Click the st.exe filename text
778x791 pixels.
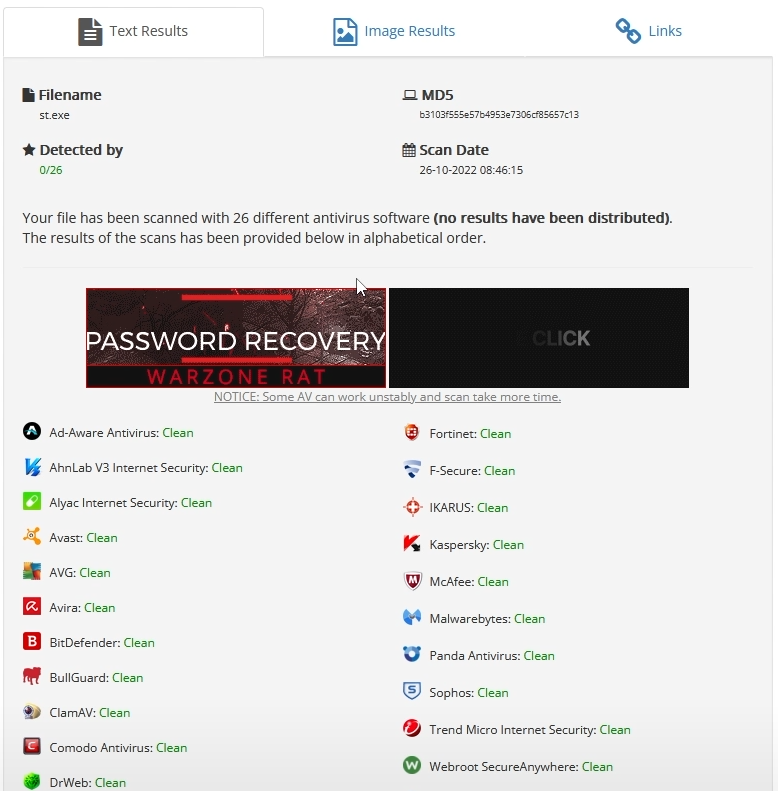tap(54, 115)
